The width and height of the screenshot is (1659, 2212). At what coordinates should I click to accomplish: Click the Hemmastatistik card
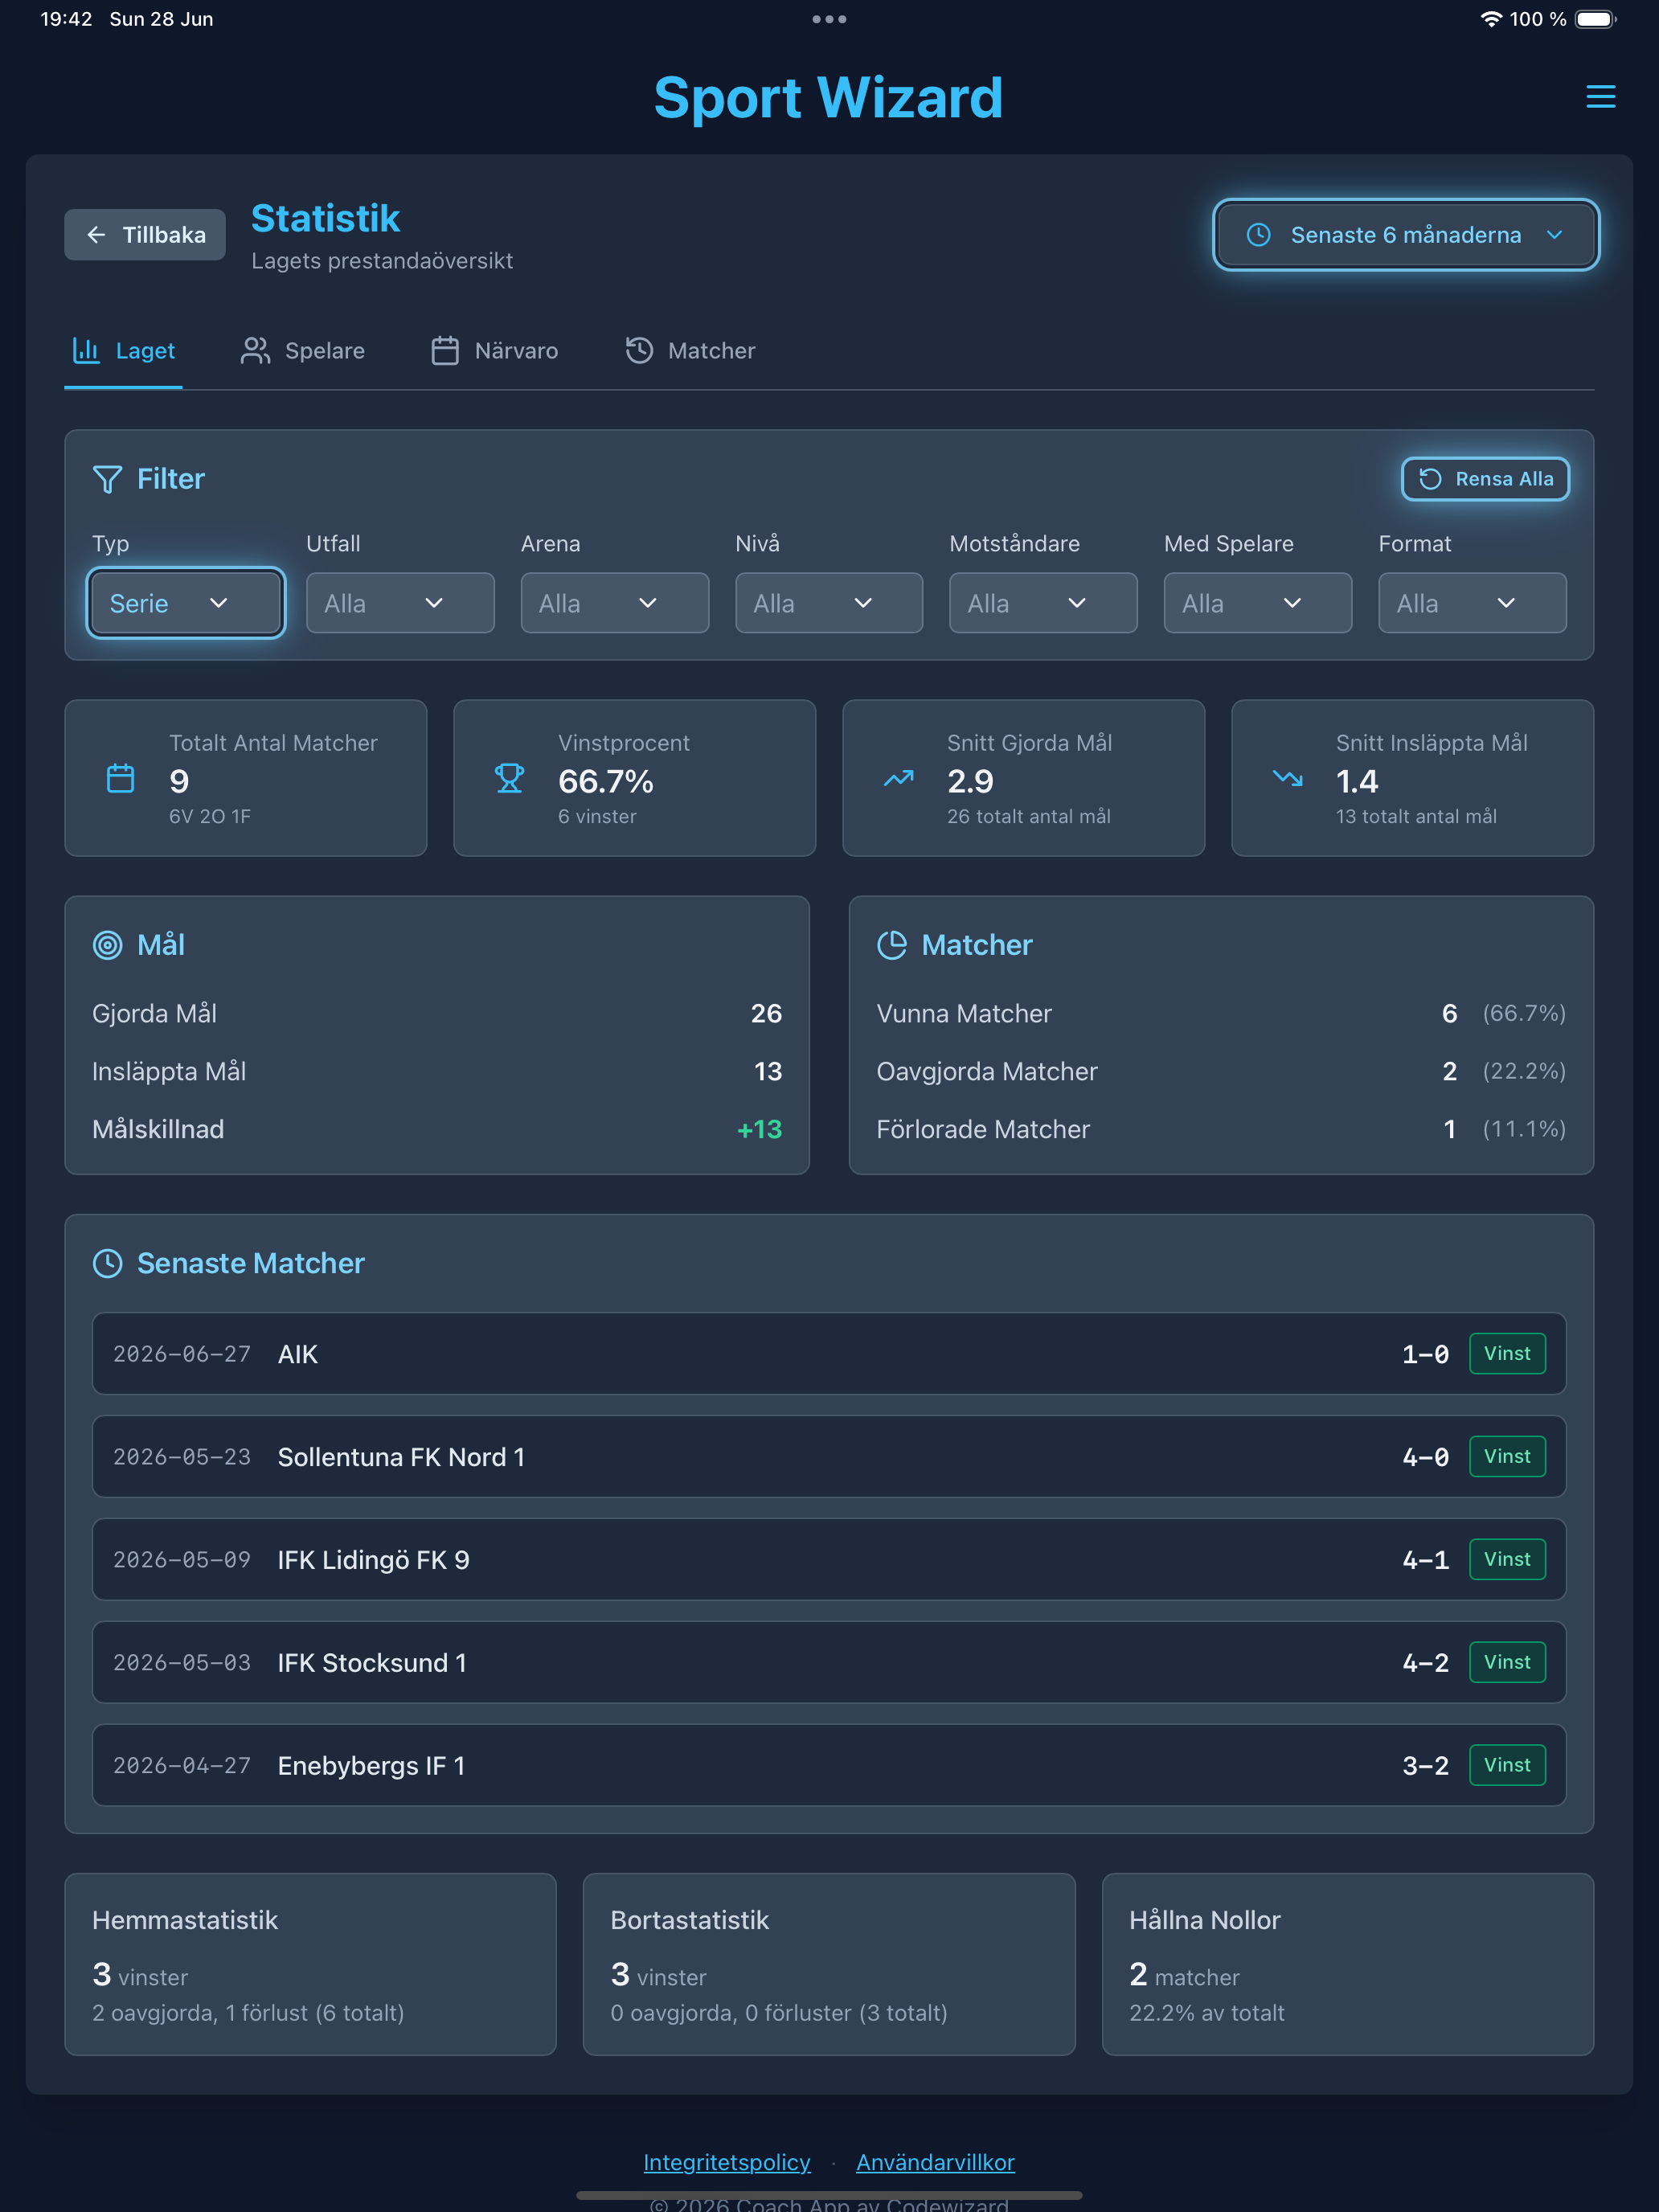click(310, 1964)
